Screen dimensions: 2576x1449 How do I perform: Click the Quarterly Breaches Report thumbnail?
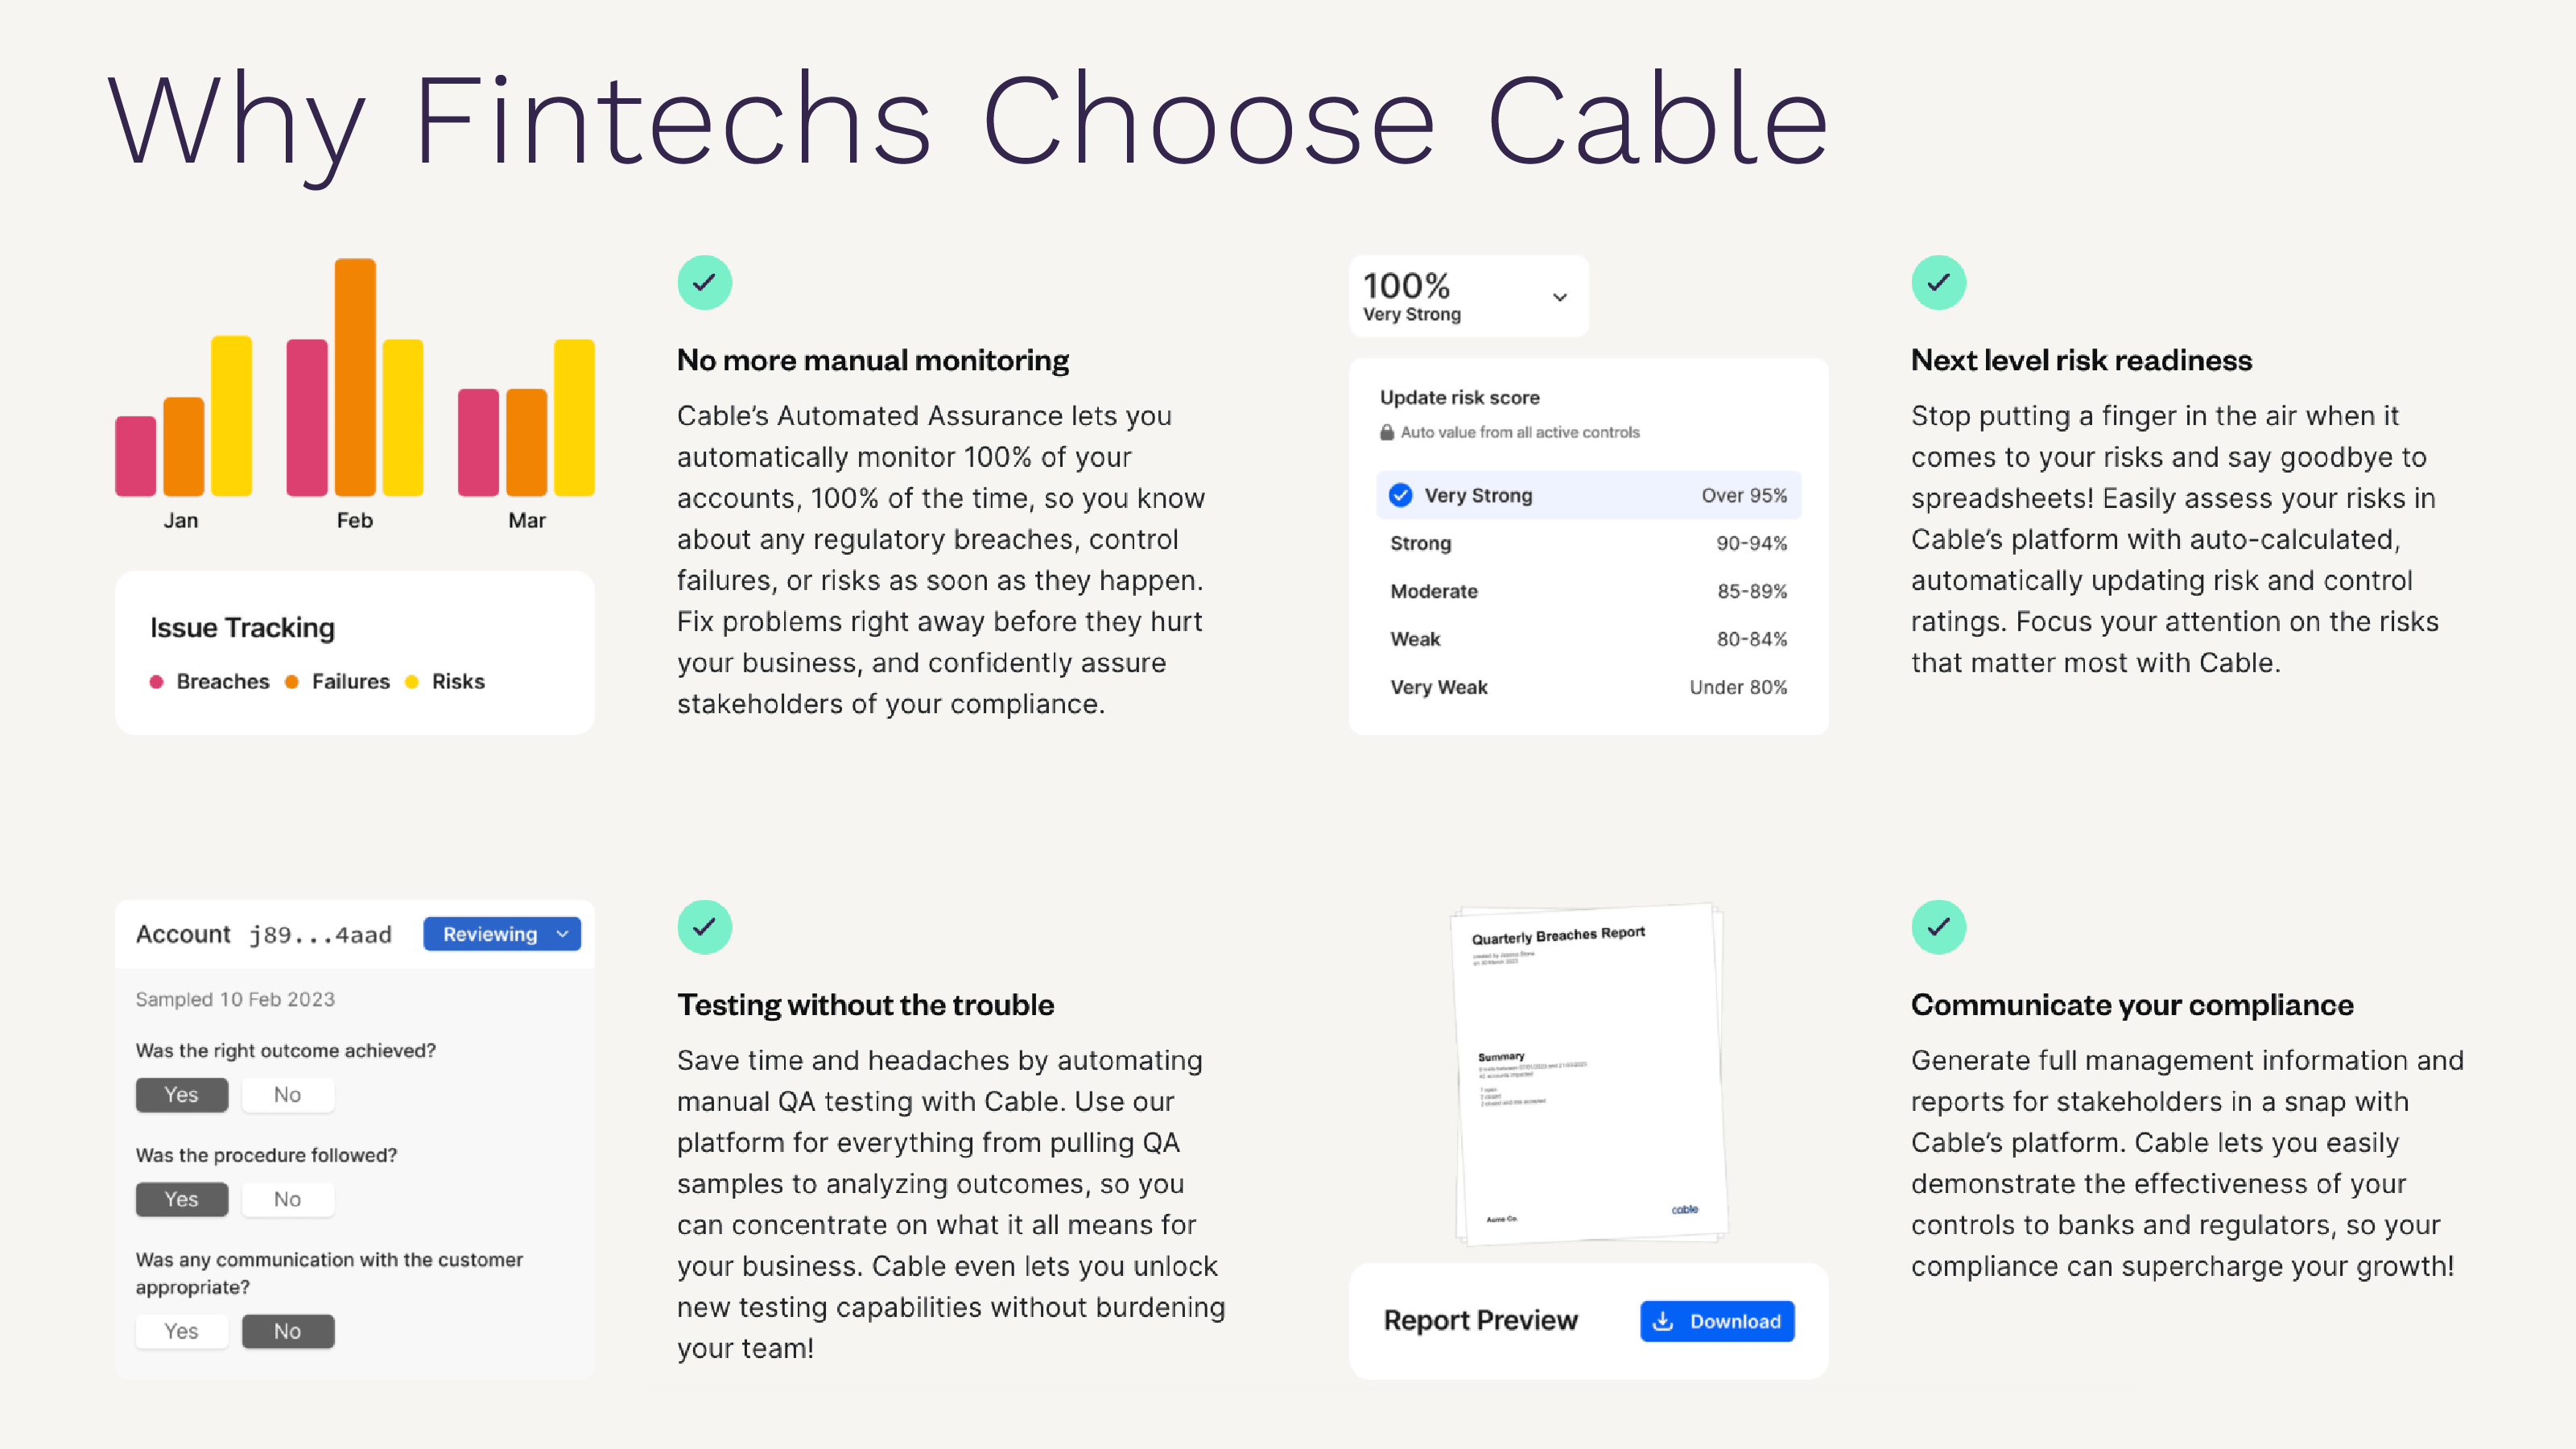(1588, 1075)
